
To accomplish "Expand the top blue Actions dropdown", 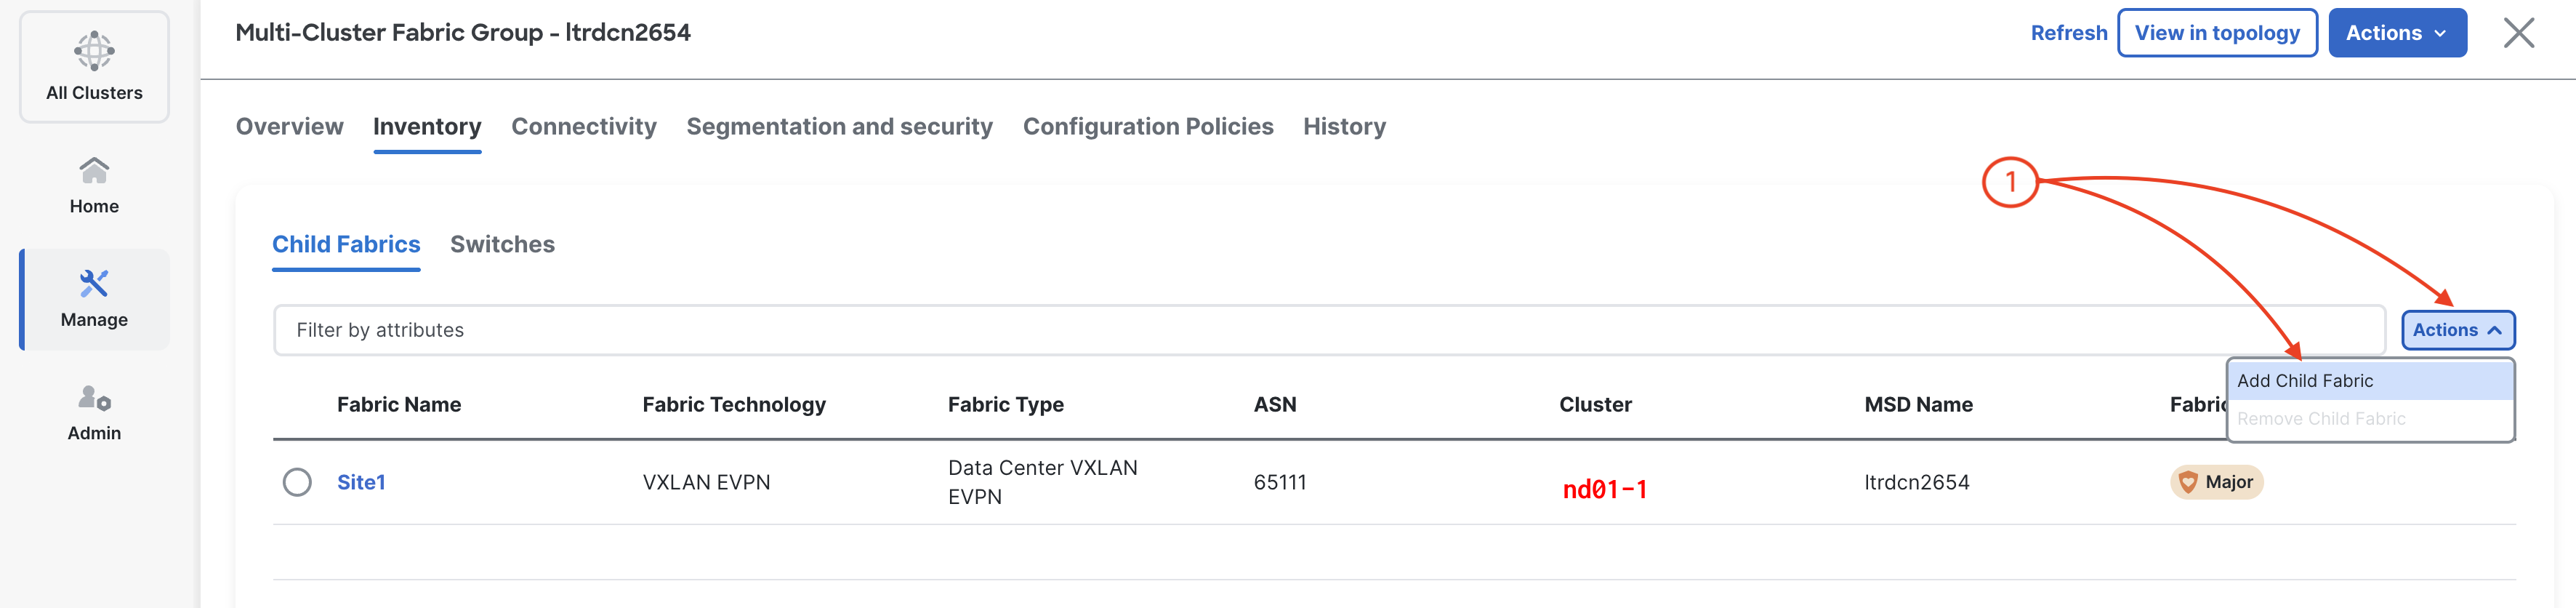I will pos(2396,33).
